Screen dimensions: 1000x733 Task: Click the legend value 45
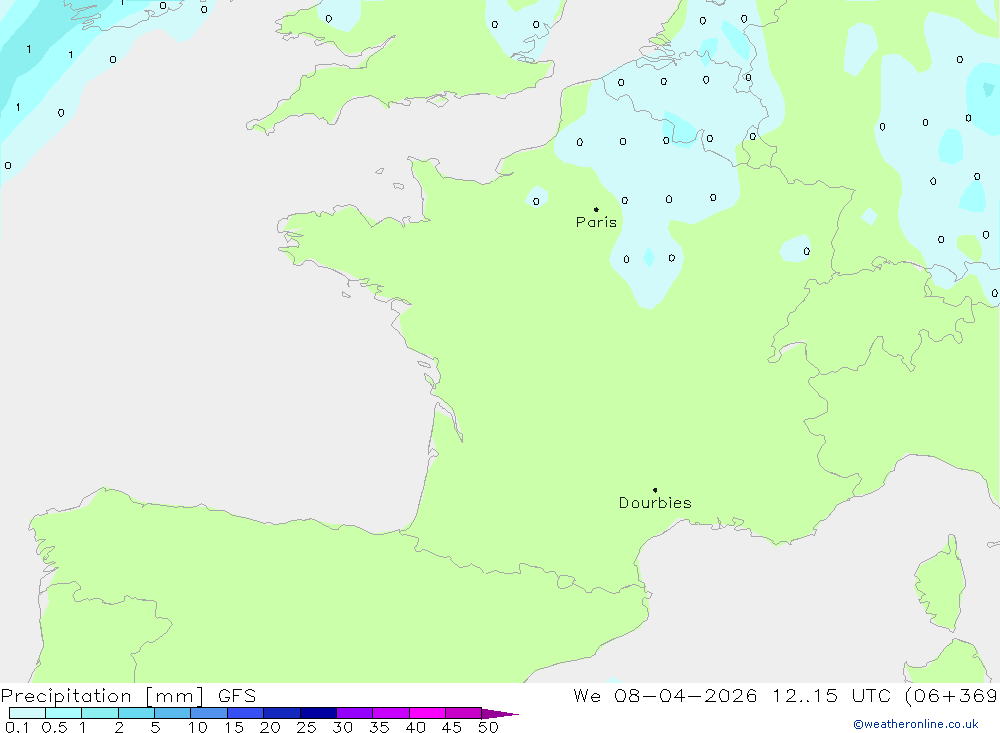tap(452, 727)
